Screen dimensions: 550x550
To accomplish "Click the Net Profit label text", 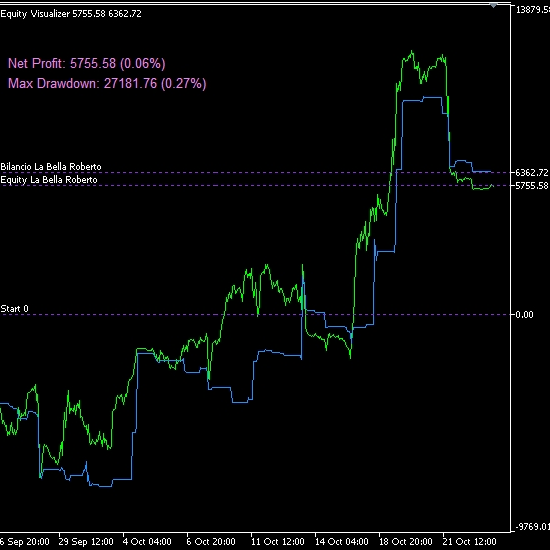I will 87,63.
